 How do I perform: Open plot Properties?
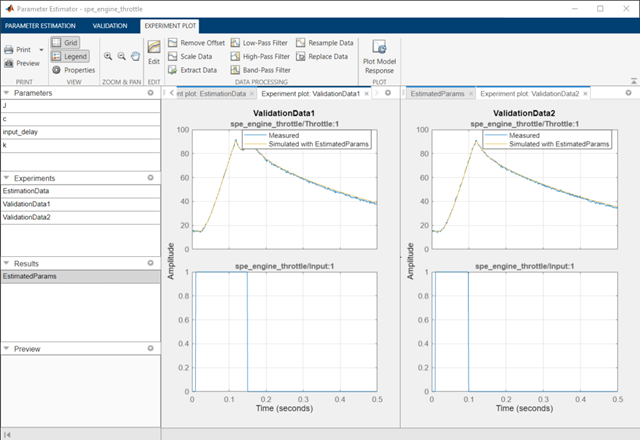(74, 70)
